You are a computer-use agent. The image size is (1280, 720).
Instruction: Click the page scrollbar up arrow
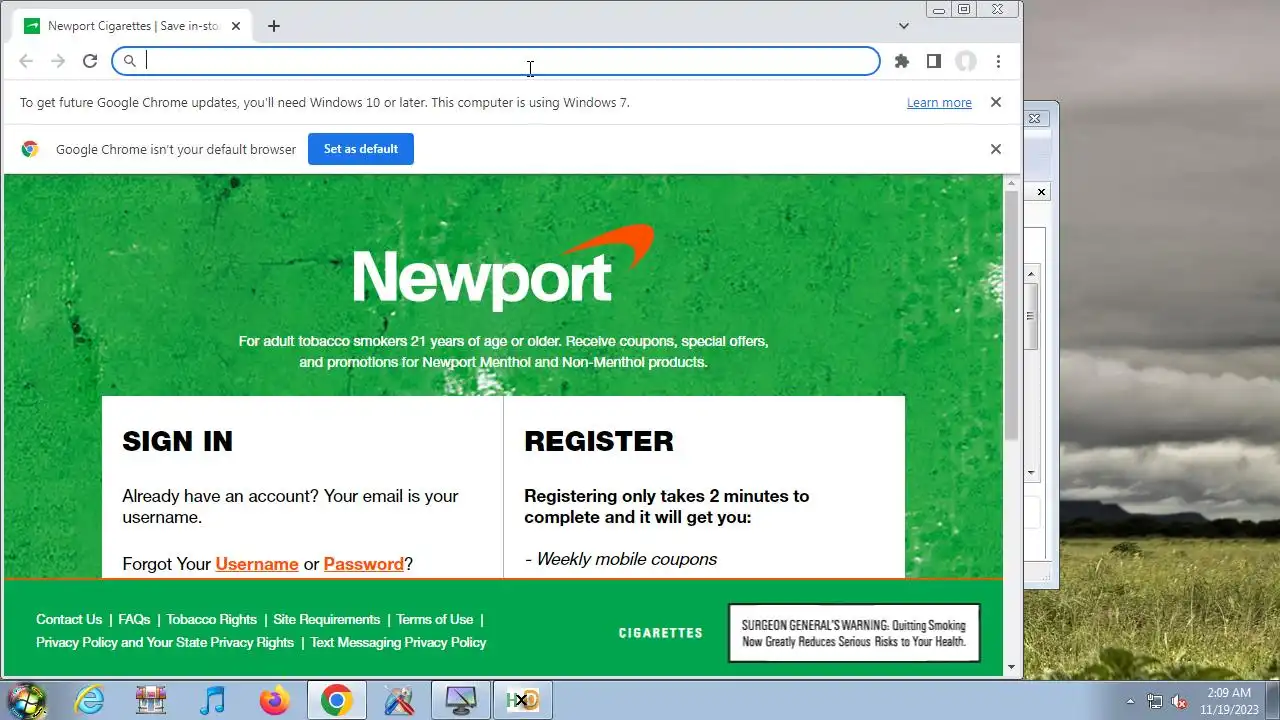click(x=1011, y=182)
